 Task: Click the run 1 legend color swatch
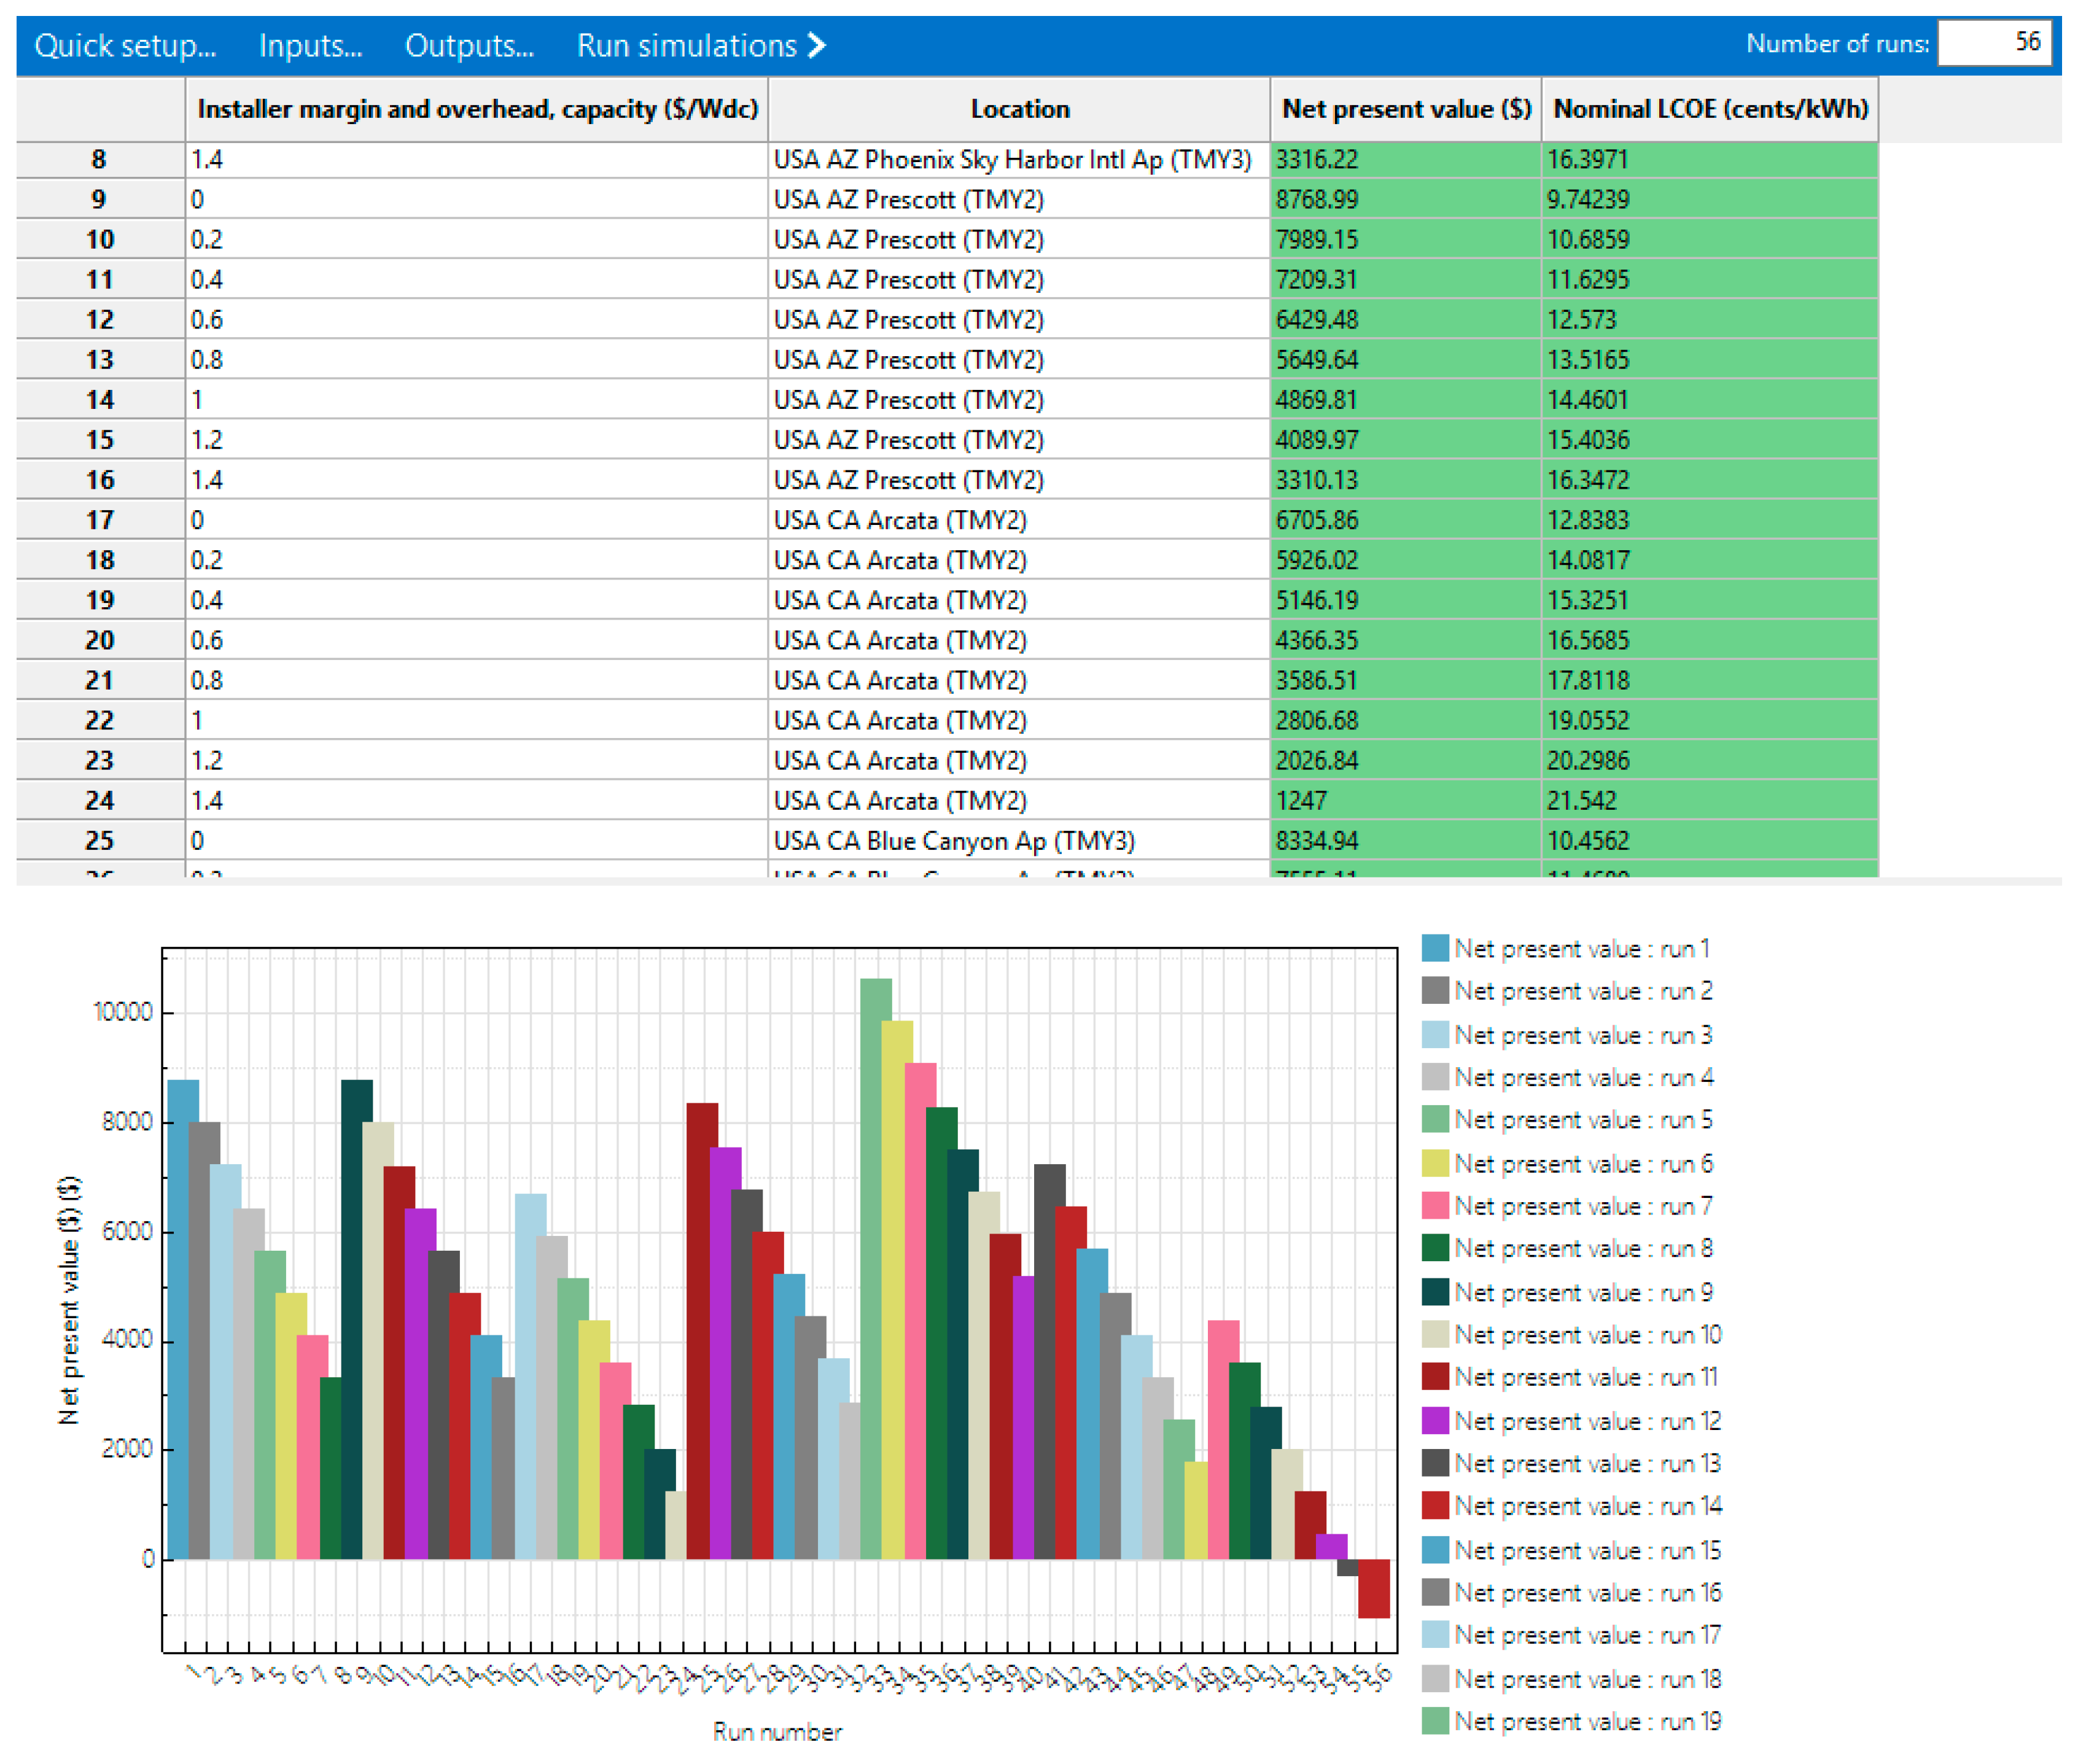pyautogui.click(x=1435, y=949)
